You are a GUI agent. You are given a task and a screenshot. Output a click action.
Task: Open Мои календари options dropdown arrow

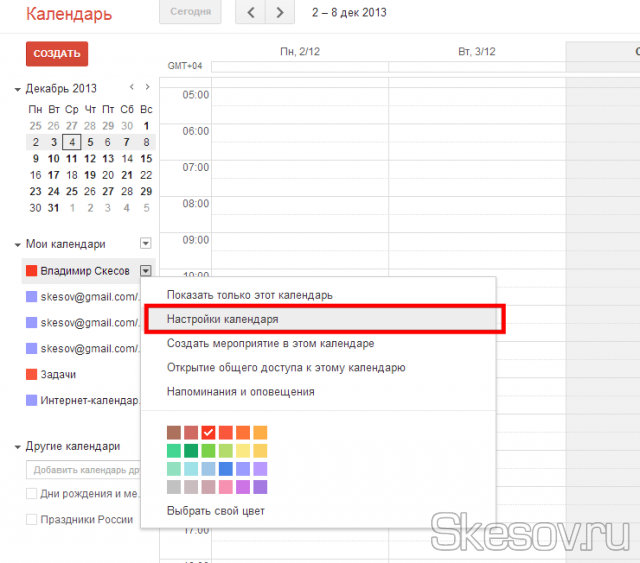(x=146, y=243)
